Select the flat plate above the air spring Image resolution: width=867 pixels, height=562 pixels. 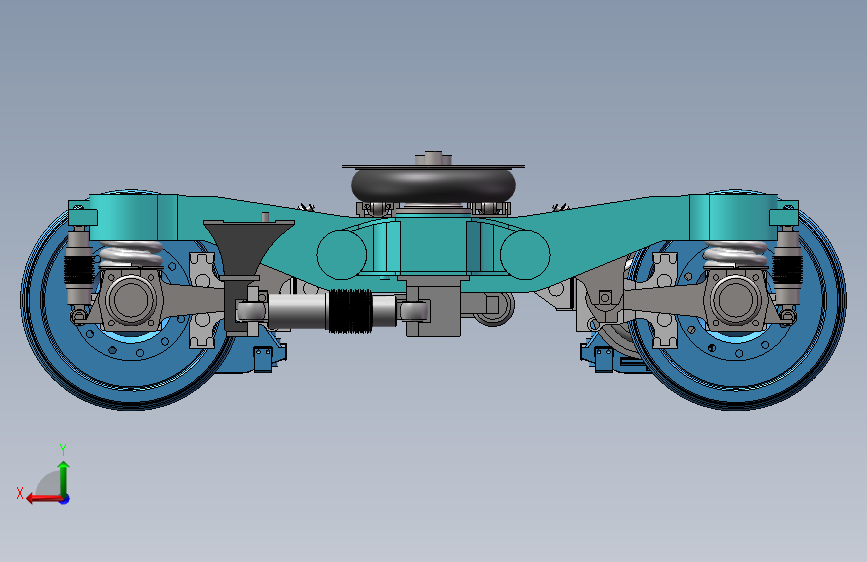point(434,166)
